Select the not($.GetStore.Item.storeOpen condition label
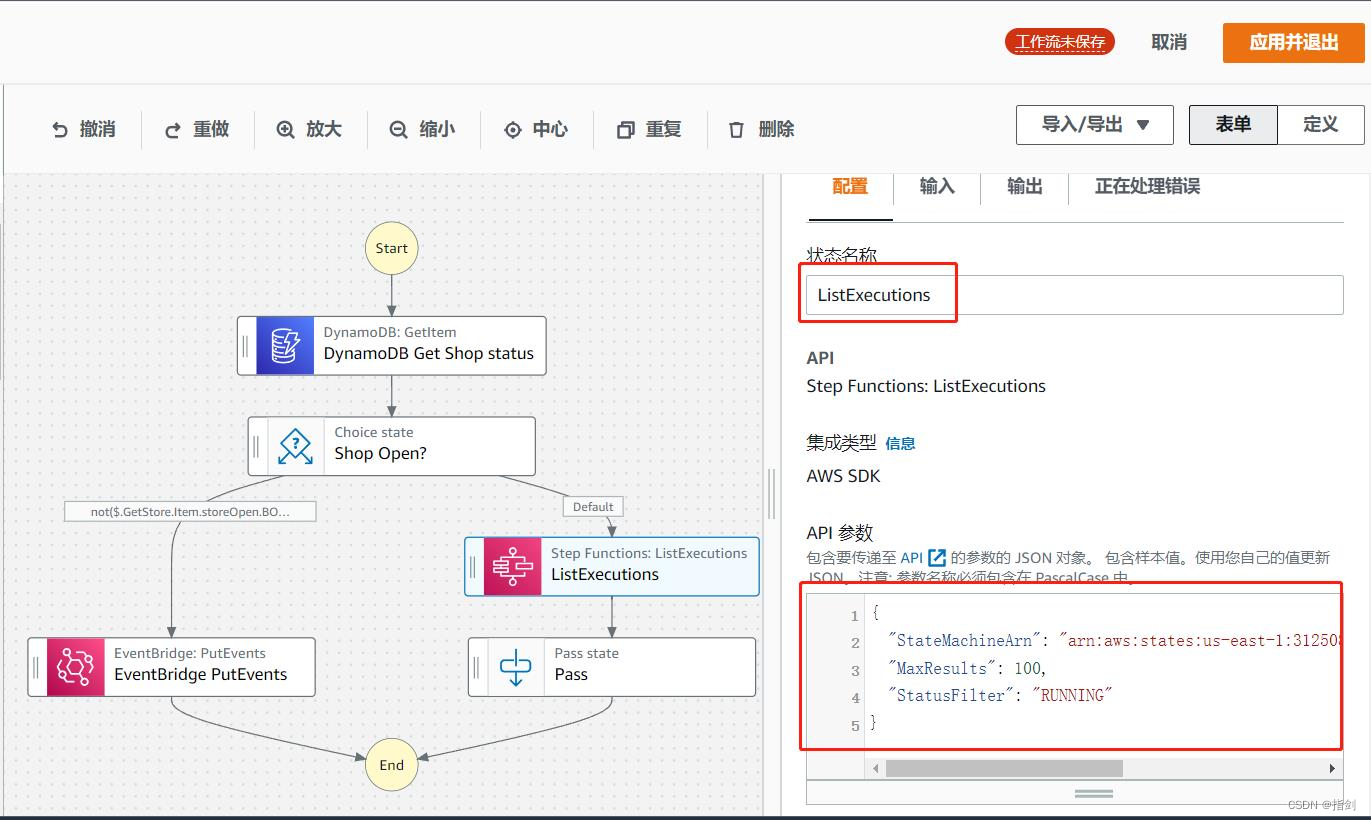The width and height of the screenshot is (1371, 820). 190,511
